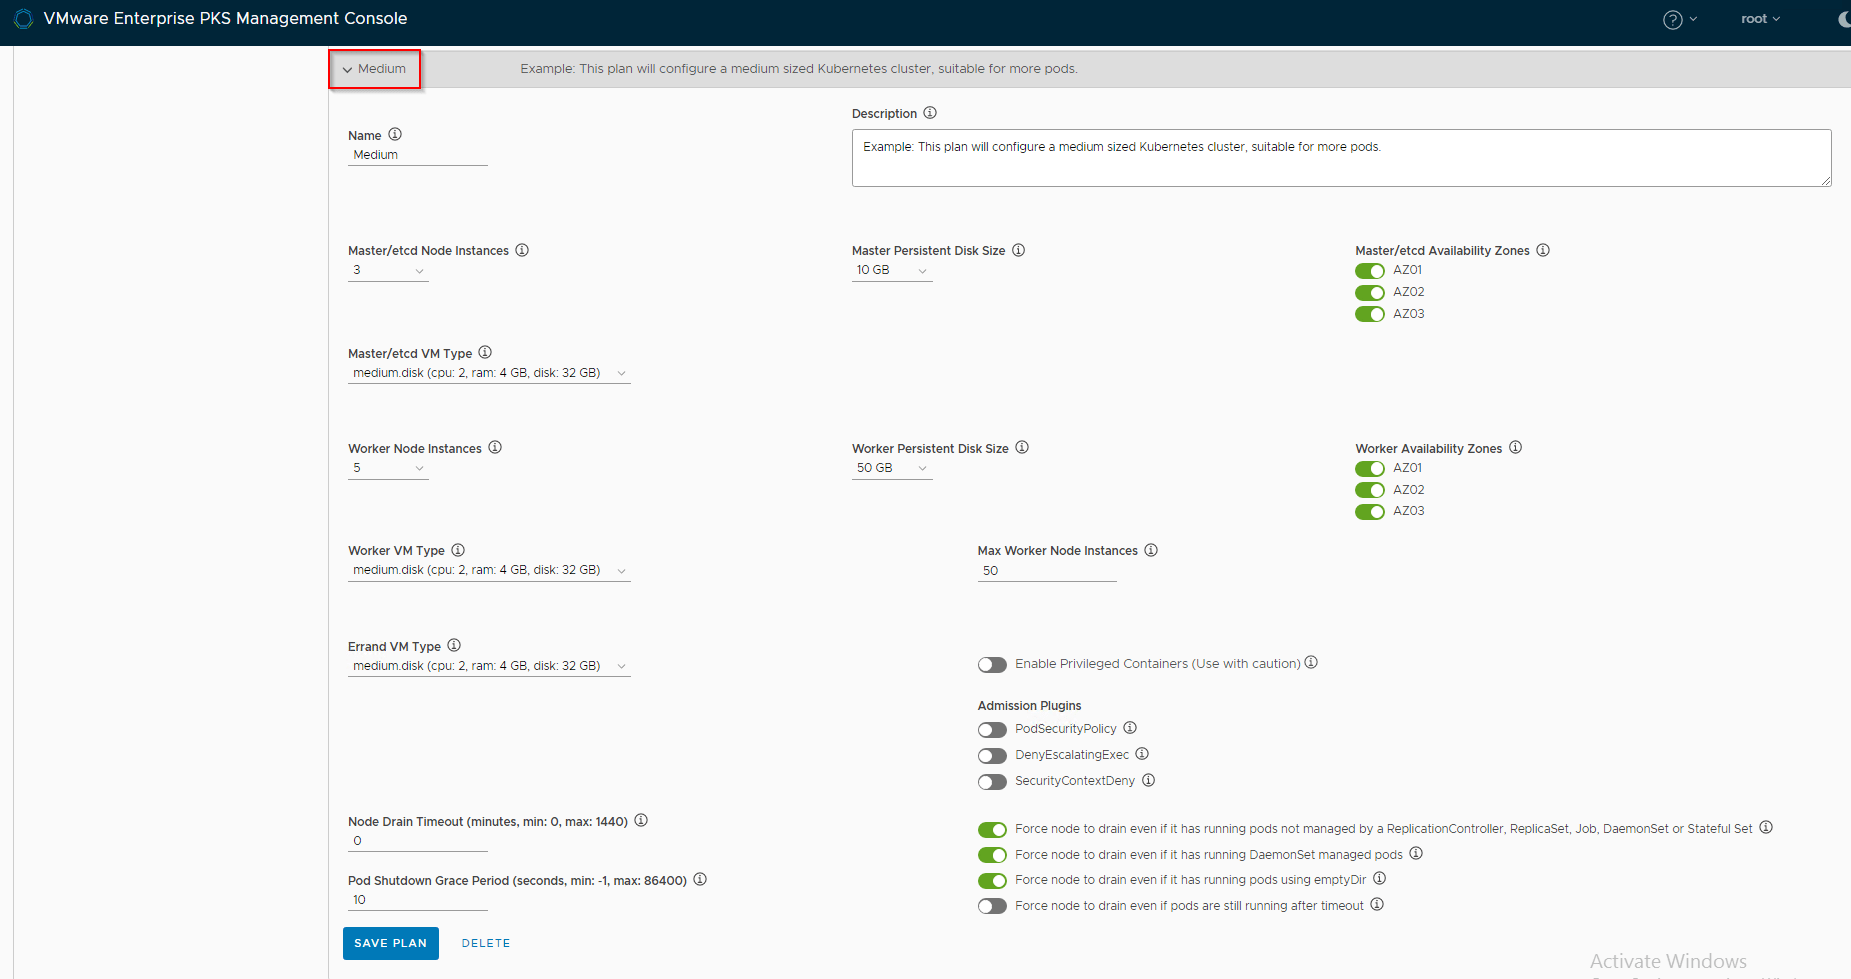Open the help question mark menu
The image size is (1851, 979).
click(1680, 20)
